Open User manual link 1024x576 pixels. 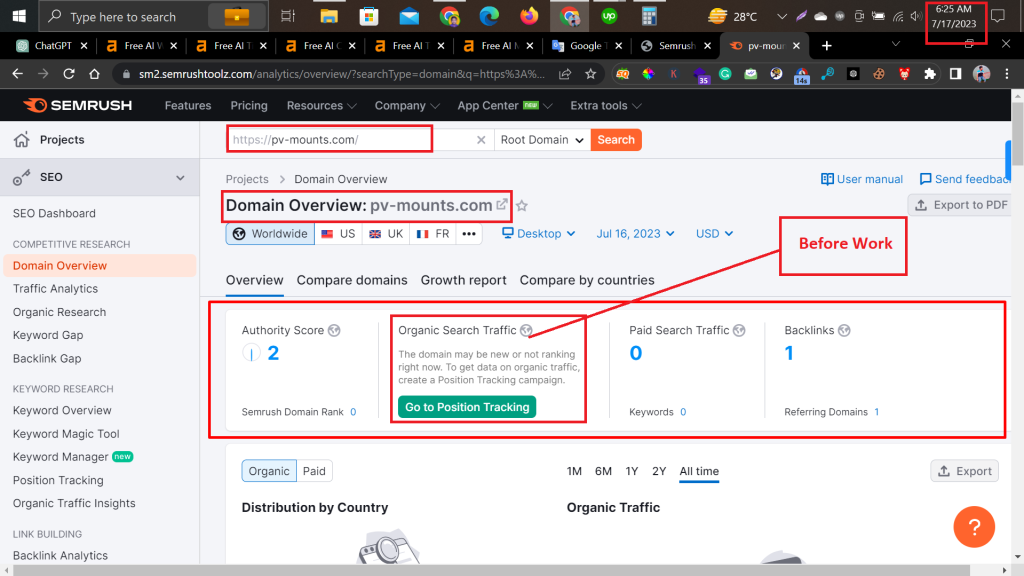862,179
